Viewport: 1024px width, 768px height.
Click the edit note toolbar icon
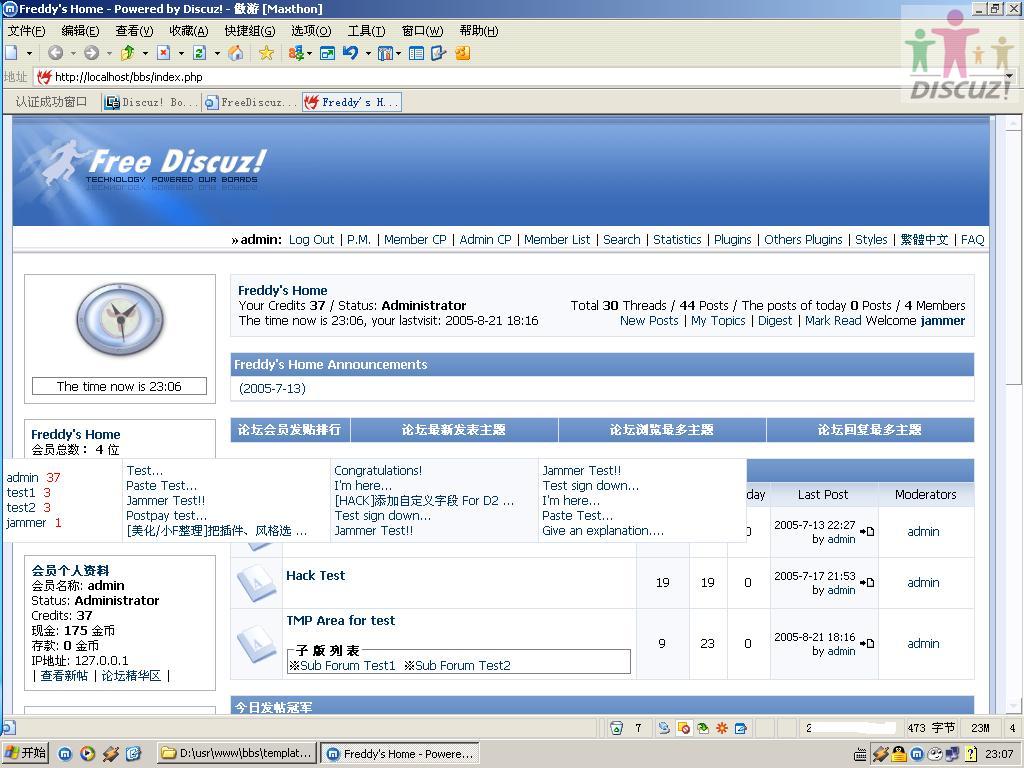coord(438,53)
